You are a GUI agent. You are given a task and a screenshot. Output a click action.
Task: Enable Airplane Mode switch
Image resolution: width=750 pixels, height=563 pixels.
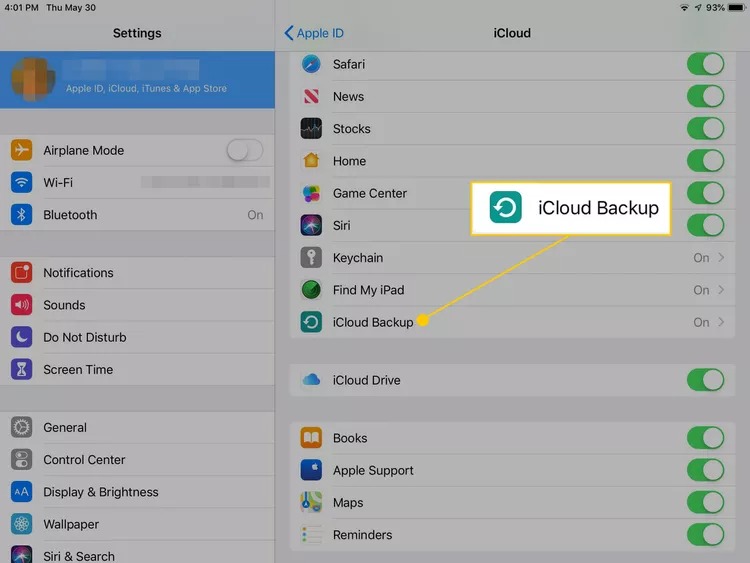[245, 150]
